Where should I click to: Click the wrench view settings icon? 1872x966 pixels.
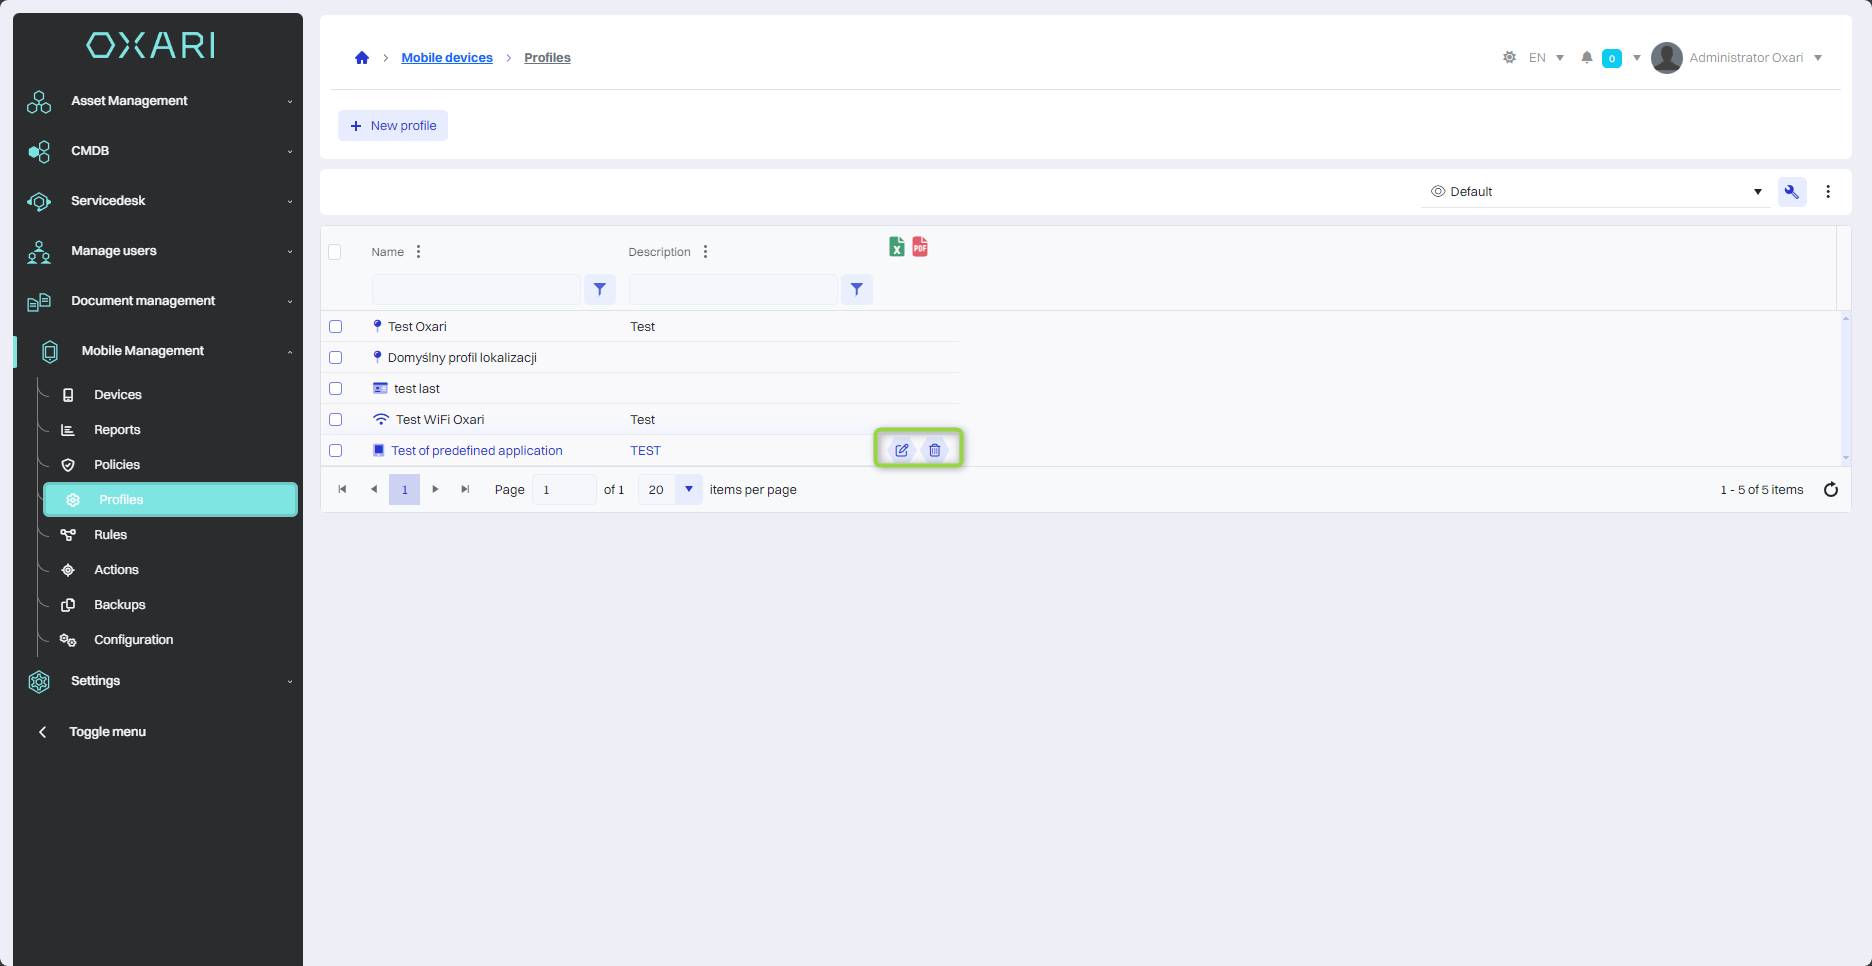pyautogui.click(x=1791, y=192)
